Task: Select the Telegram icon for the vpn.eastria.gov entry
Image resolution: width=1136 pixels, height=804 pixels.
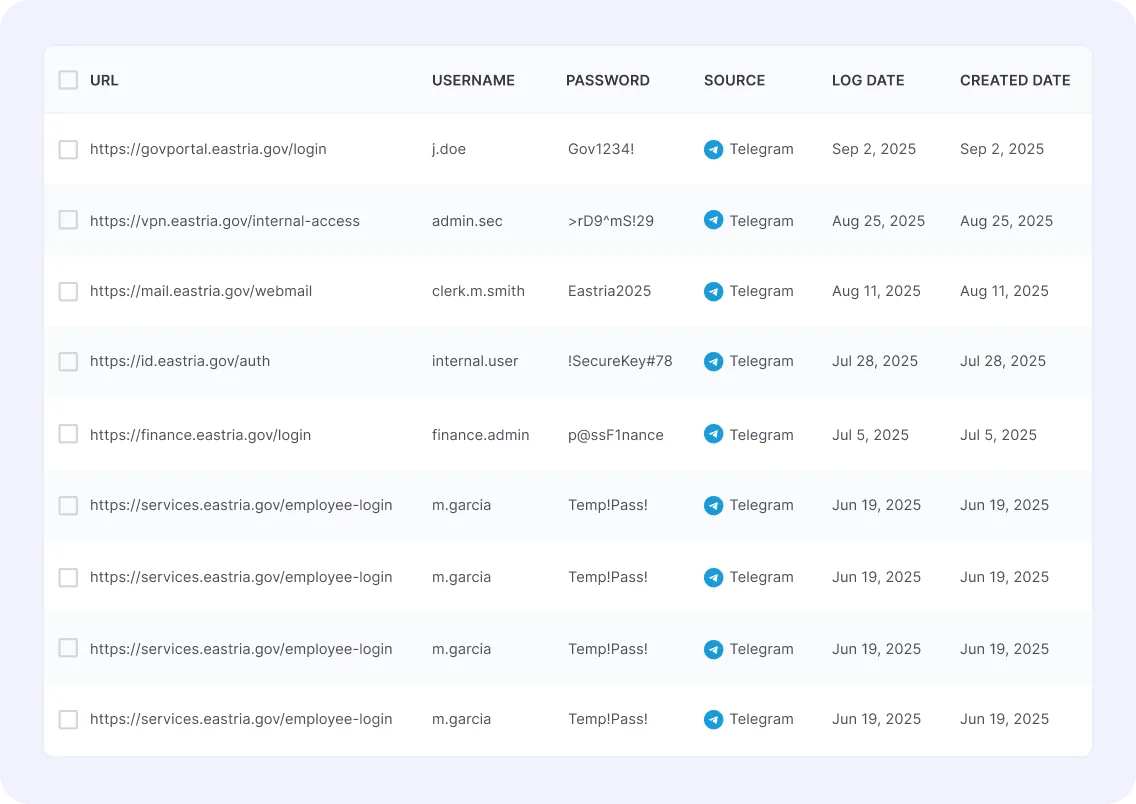Action: point(713,220)
